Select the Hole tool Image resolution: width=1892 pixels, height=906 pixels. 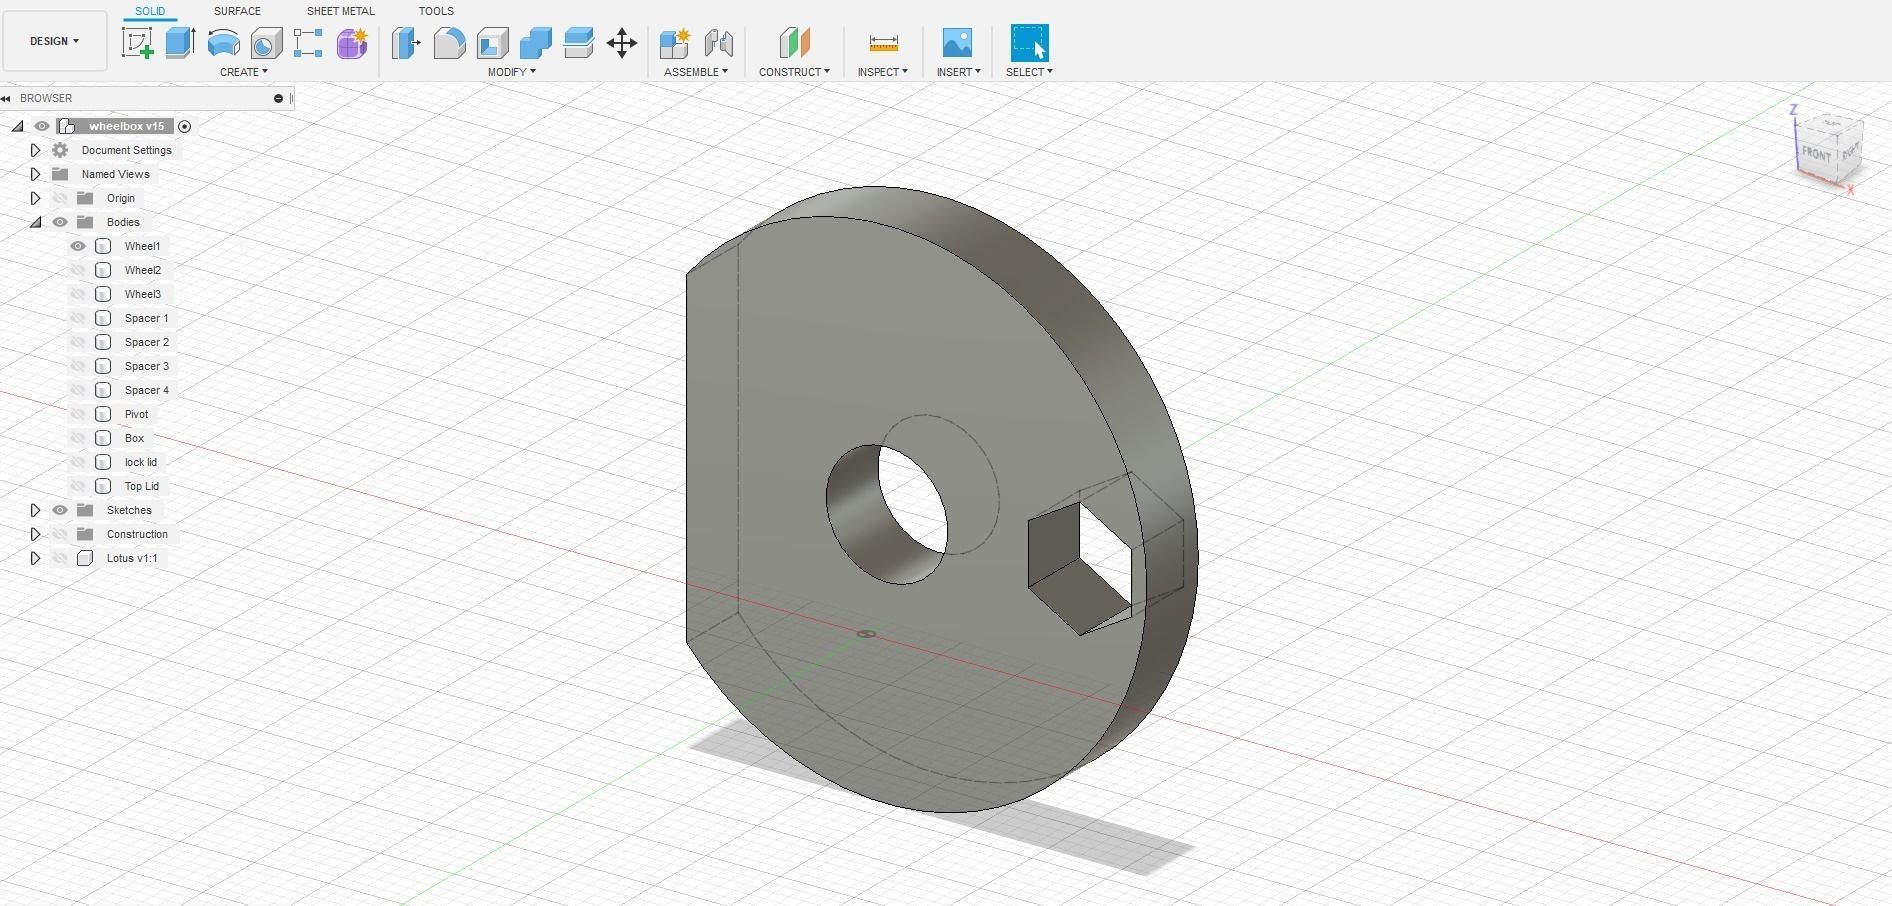coord(266,43)
